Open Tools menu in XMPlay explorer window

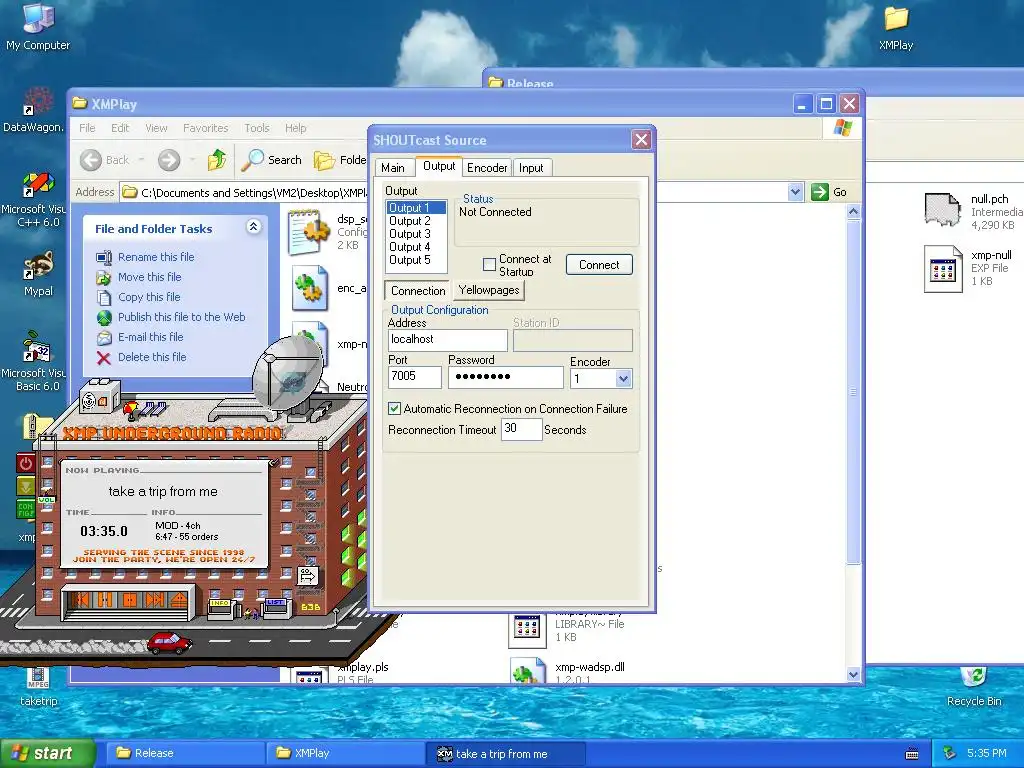tap(257, 128)
